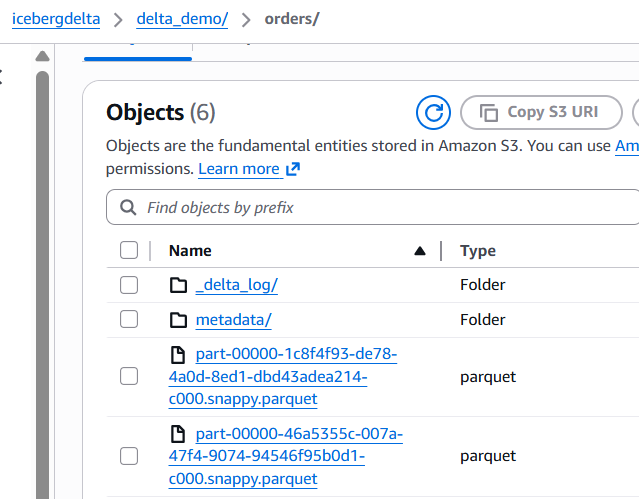The height and width of the screenshot is (499, 639).
Task: Click the folder icon next to metadata/
Action: pyautogui.click(x=179, y=320)
